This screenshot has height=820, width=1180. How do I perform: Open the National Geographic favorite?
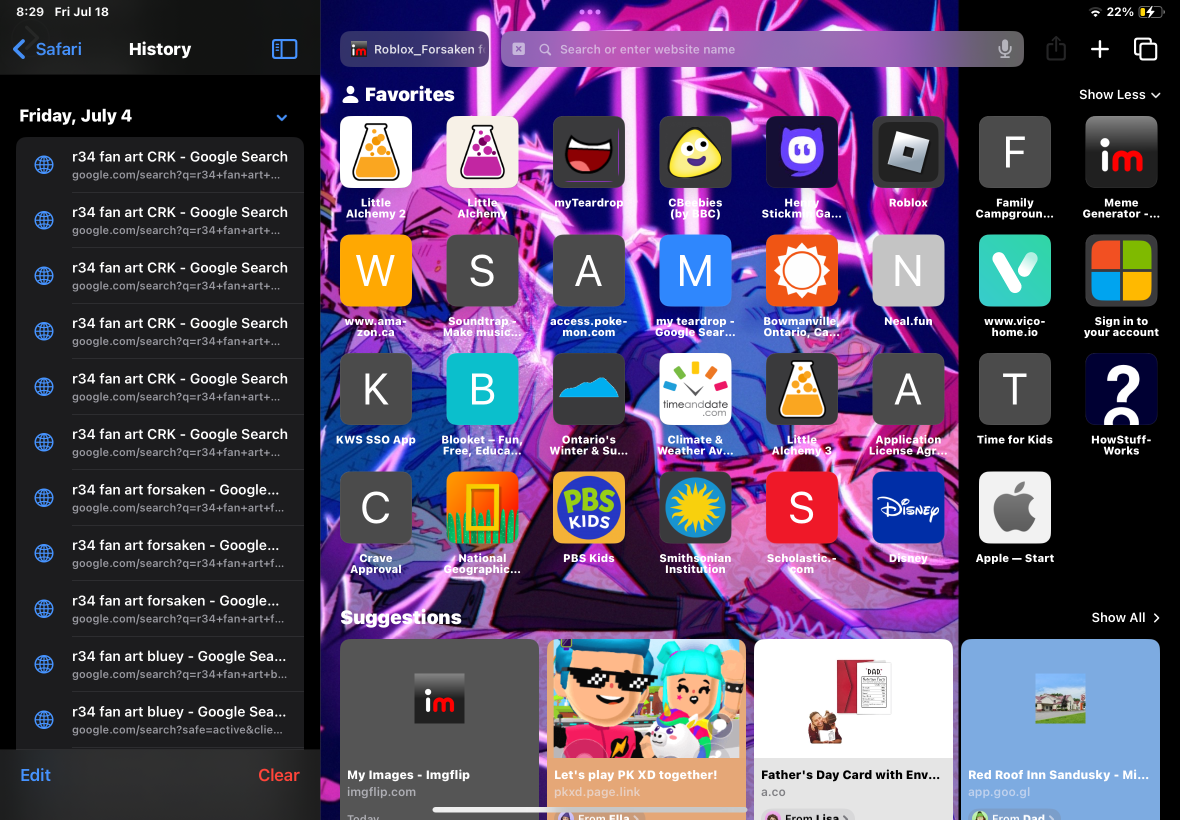click(x=482, y=508)
